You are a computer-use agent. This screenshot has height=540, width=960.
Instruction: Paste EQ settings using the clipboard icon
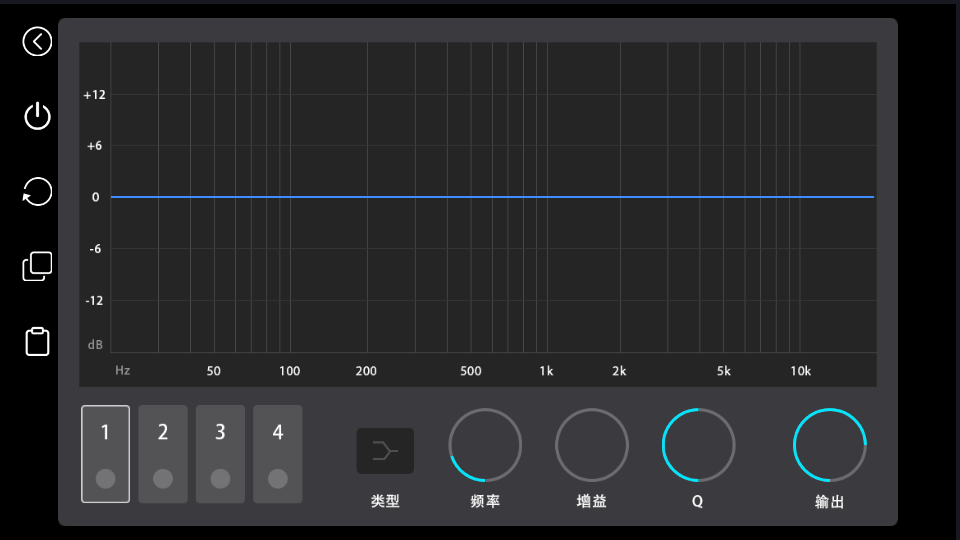pos(37,341)
